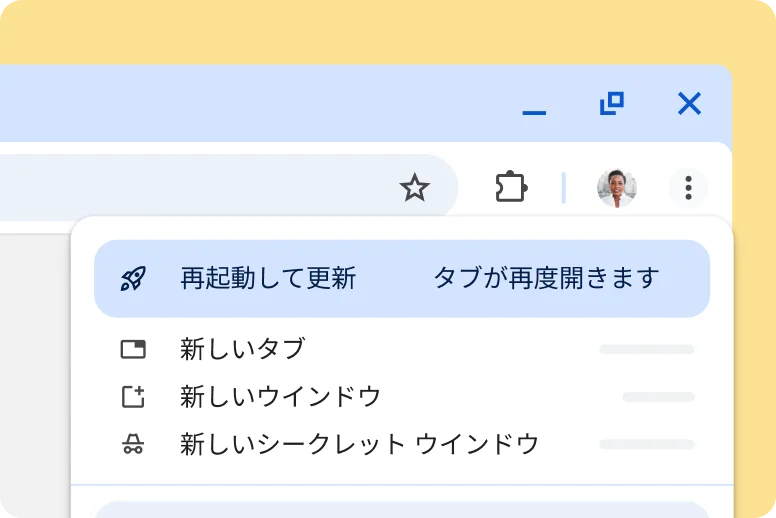Open 新しいシークレット ウインドウ from the menu
776x518 pixels.
coord(359,444)
